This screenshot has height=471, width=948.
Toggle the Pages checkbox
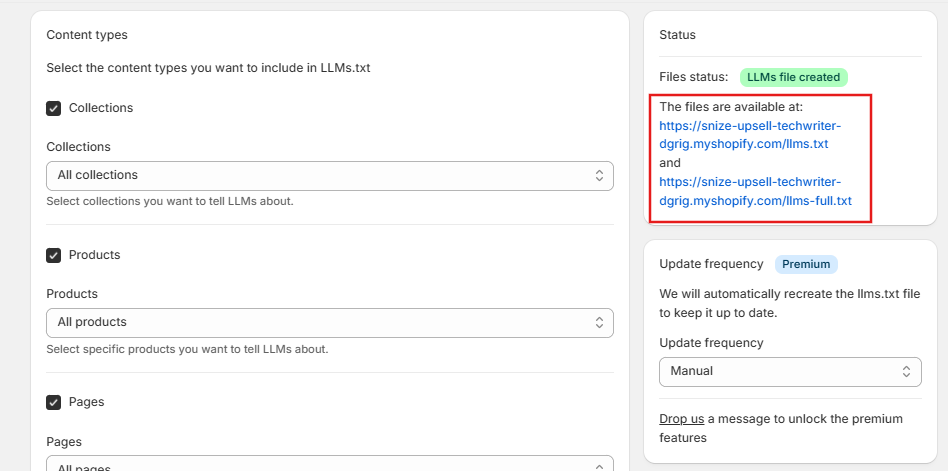click(x=54, y=402)
